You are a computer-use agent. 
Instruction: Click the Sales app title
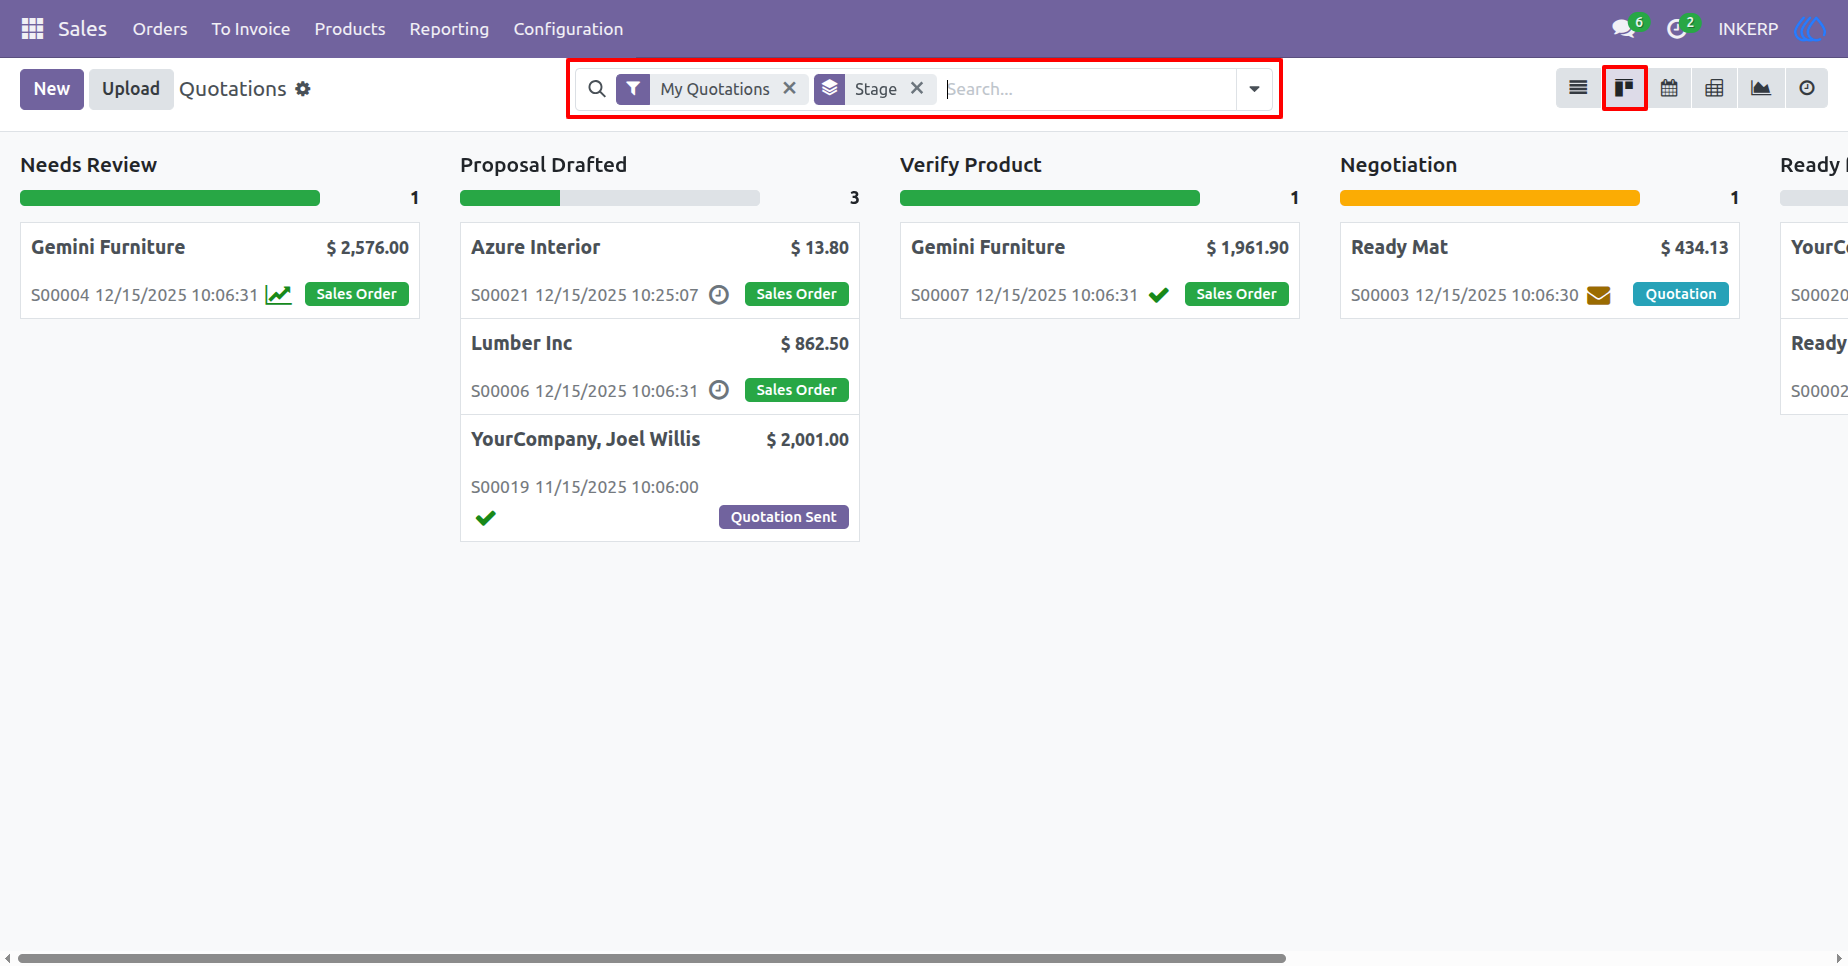point(82,29)
